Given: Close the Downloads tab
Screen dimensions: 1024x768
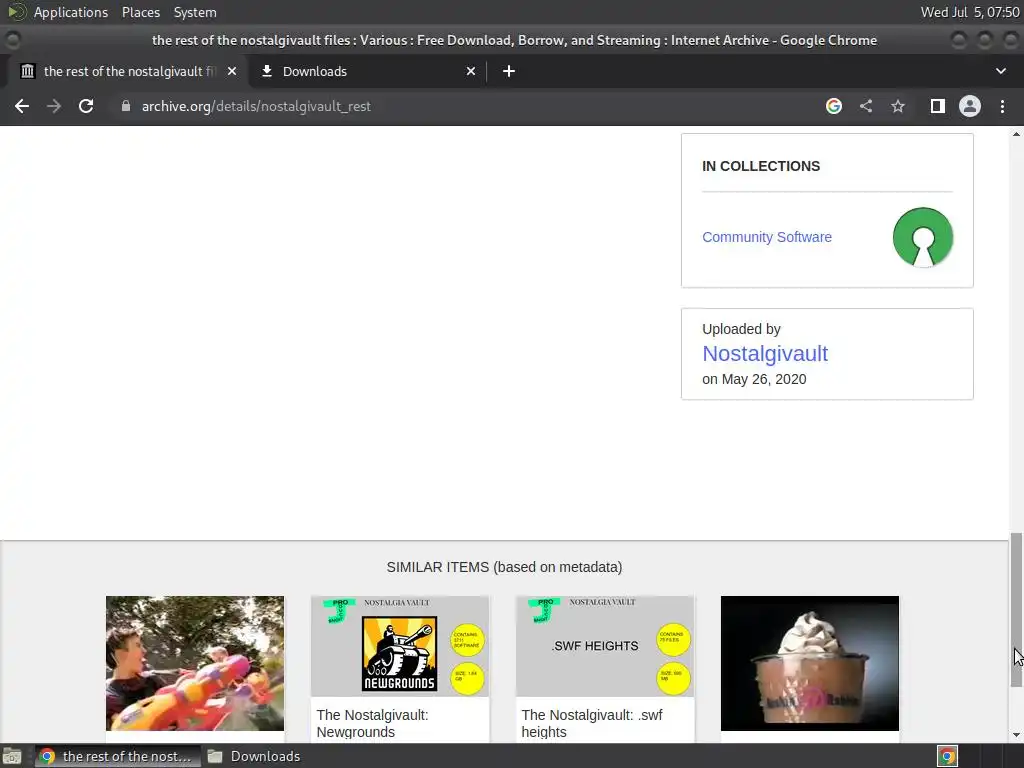Looking at the screenshot, I should [471, 71].
